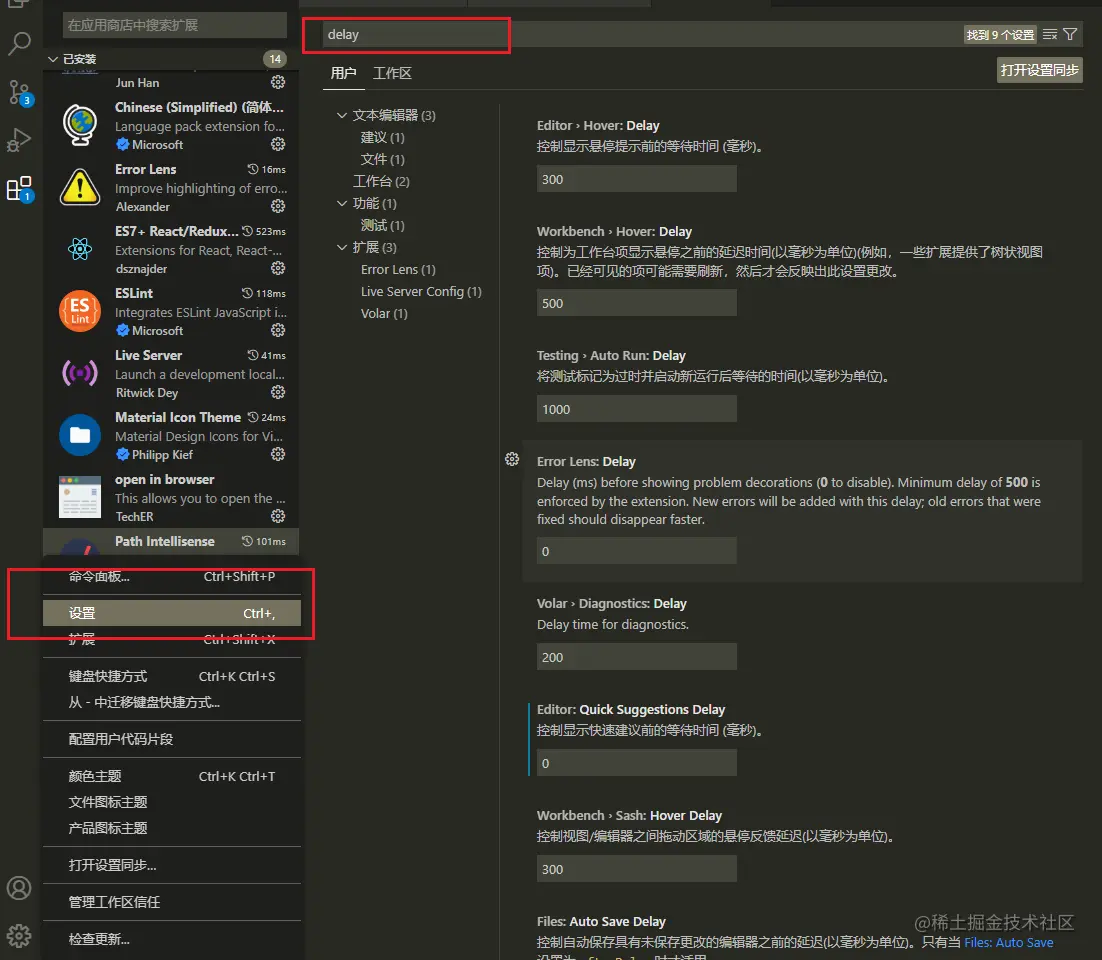Click the Sash Hover Delay value 300

pyautogui.click(x=637, y=869)
